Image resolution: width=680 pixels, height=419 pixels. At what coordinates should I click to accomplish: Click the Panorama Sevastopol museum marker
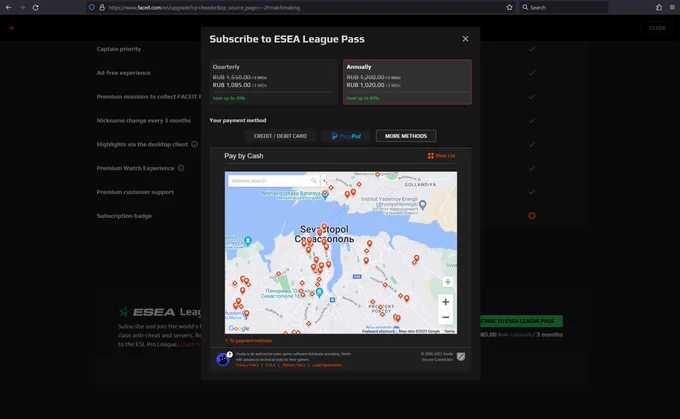click(319, 293)
